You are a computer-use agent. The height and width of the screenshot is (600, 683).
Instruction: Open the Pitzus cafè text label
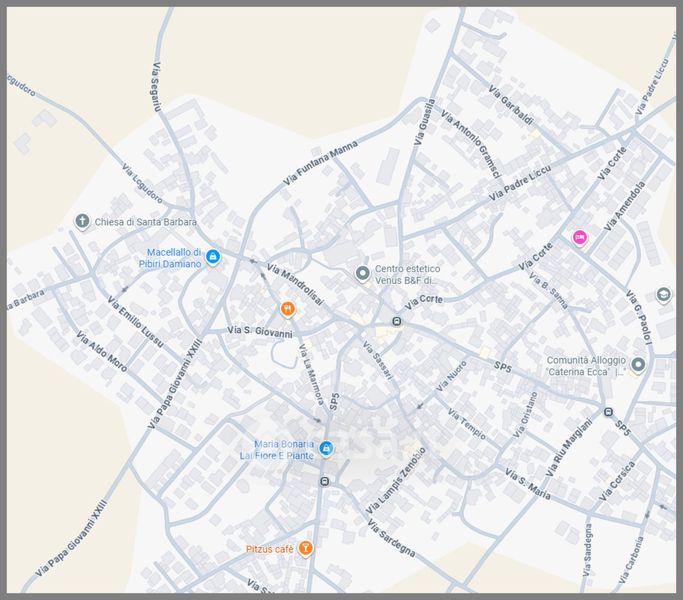(270, 549)
